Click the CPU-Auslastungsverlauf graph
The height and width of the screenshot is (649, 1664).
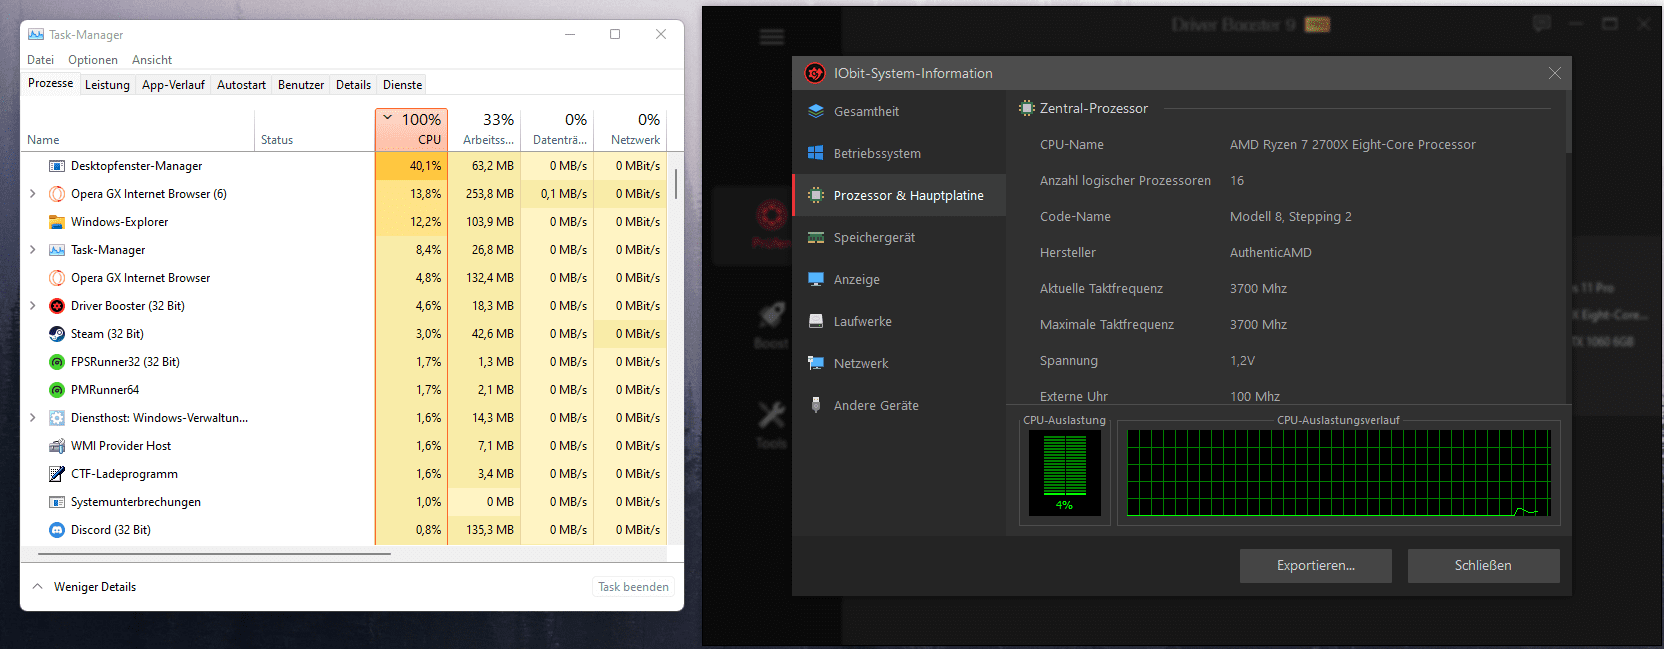pyautogui.click(x=1339, y=473)
